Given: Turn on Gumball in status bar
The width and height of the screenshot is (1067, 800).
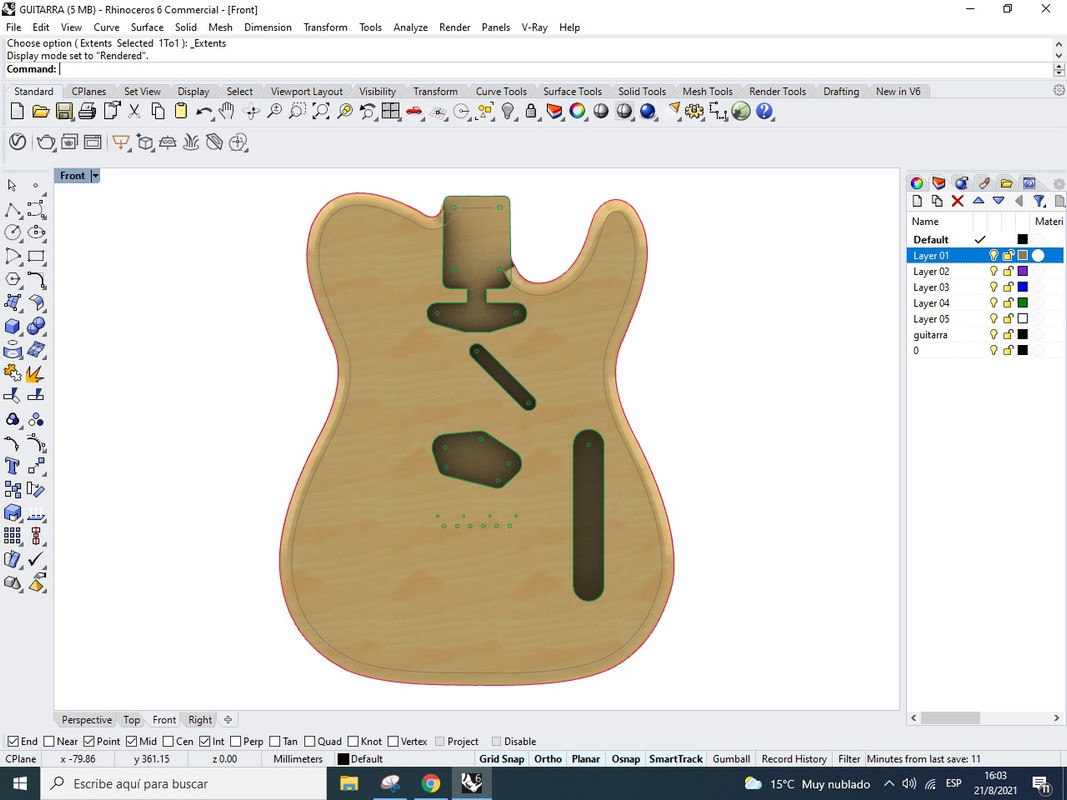Looking at the screenshot, I should pos(731,759).
